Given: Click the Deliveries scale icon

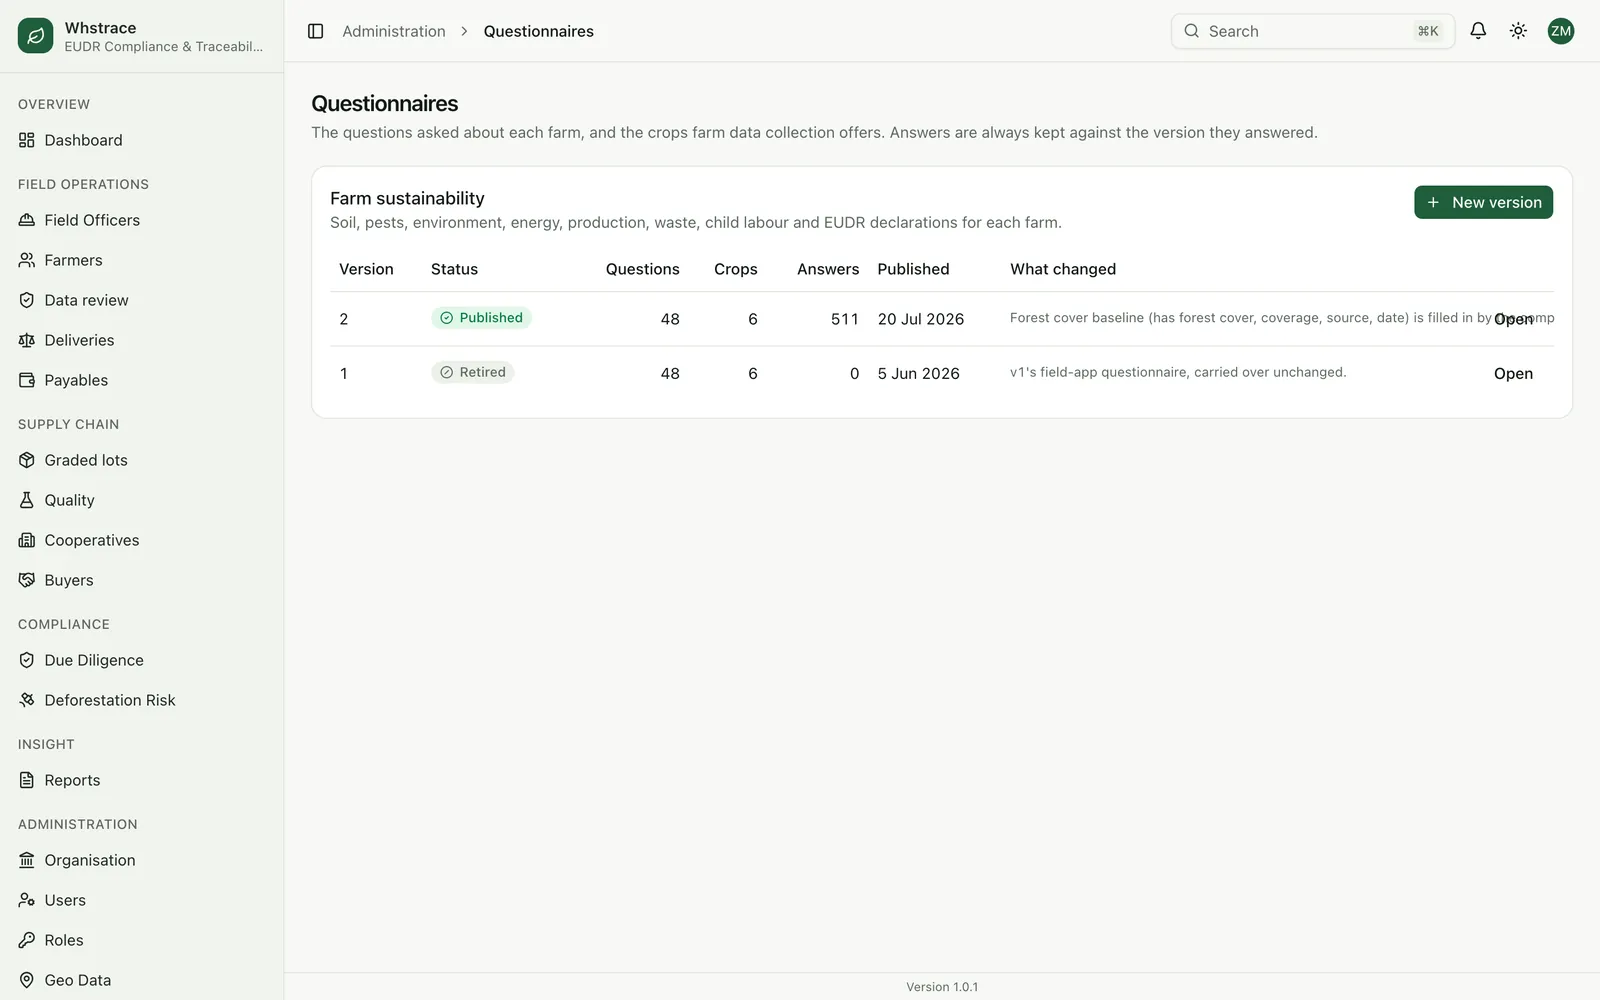Looking at the screenshot, I should [x=27, y=340].
